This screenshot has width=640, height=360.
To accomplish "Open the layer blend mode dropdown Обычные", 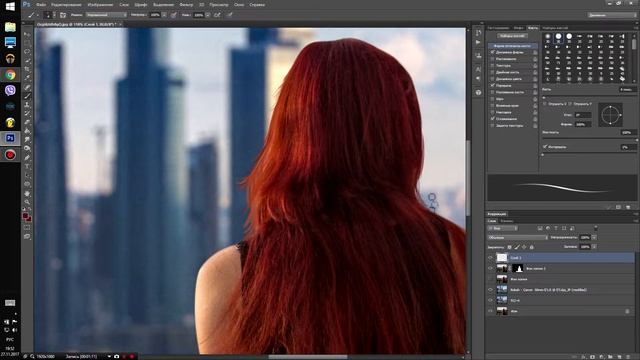I will [x=518, y=237].
